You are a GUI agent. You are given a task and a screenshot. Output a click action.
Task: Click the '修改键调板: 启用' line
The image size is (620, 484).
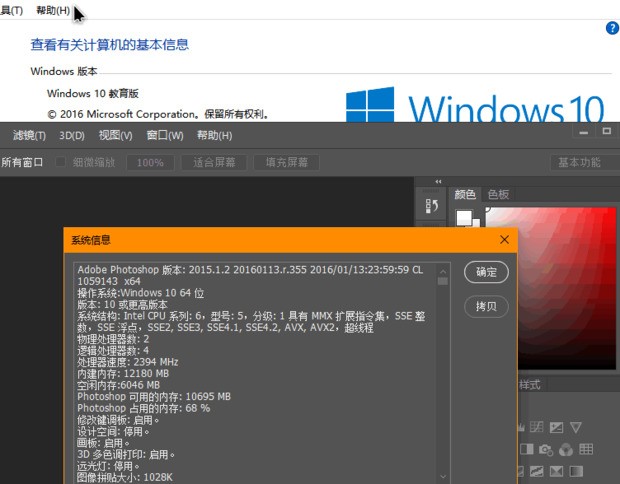118,420
